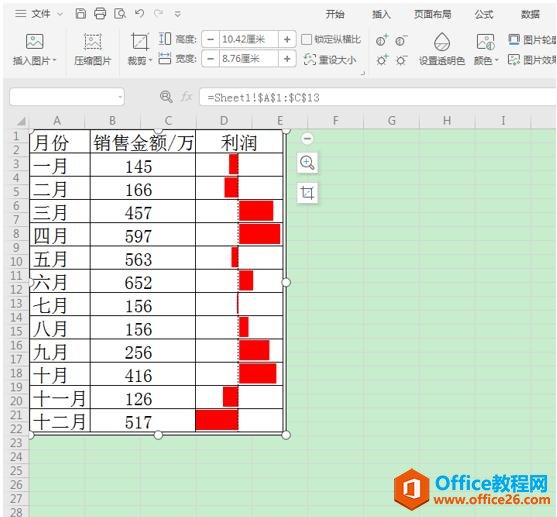Click the decrease brightness icon
Viewport: 557px width, 517px height.
401,60
